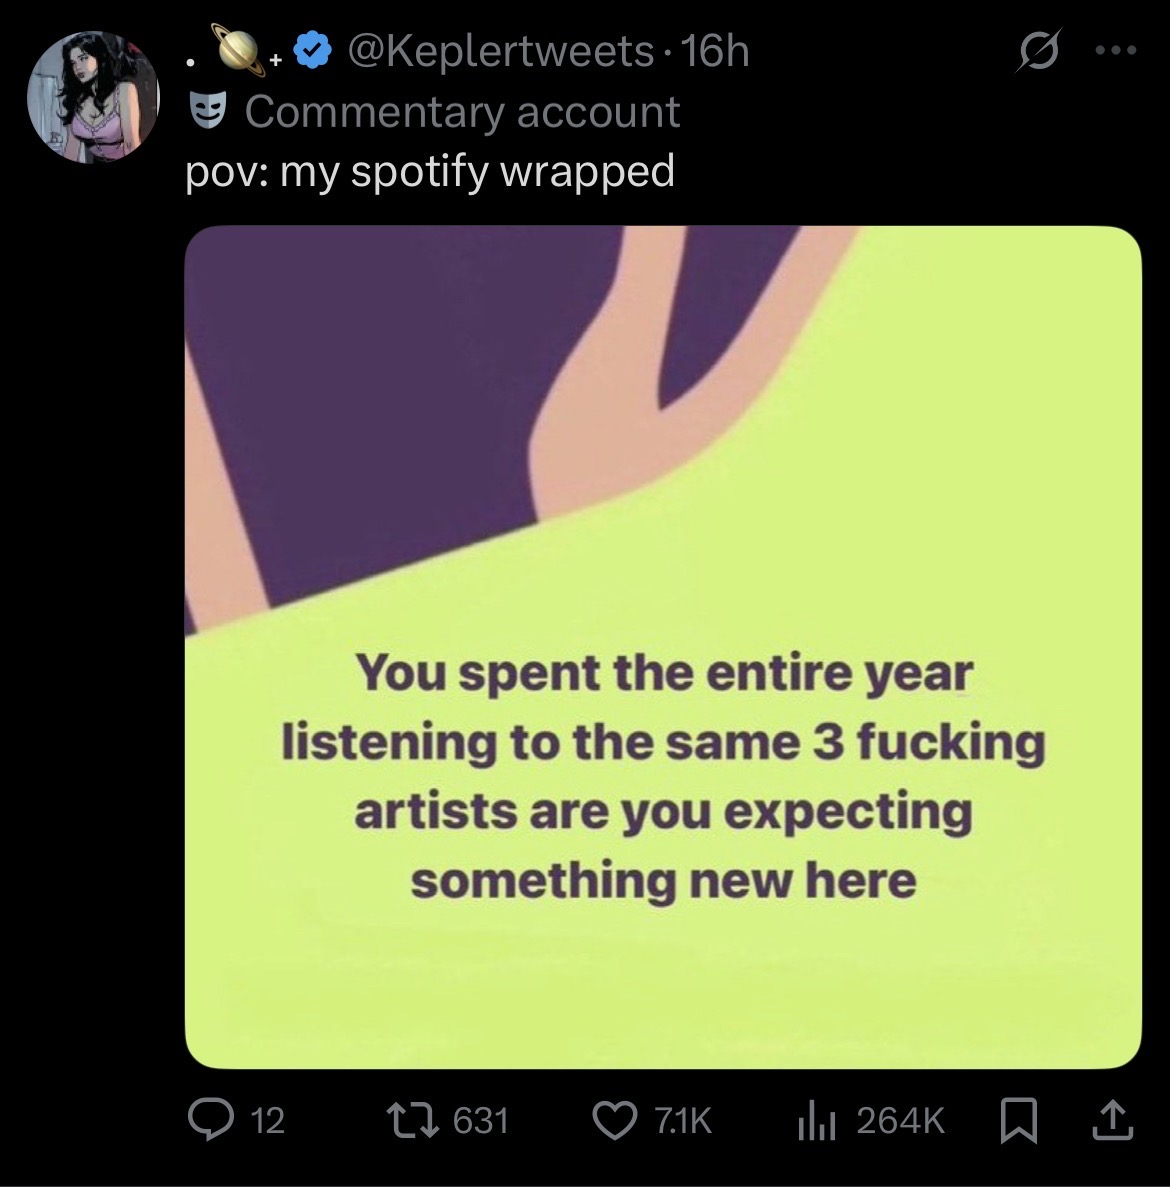The width and height of the screenshot is (1170, 1187).
Task: Open the Spotify Wrapped meme image
Action: [x=663, y=647]
